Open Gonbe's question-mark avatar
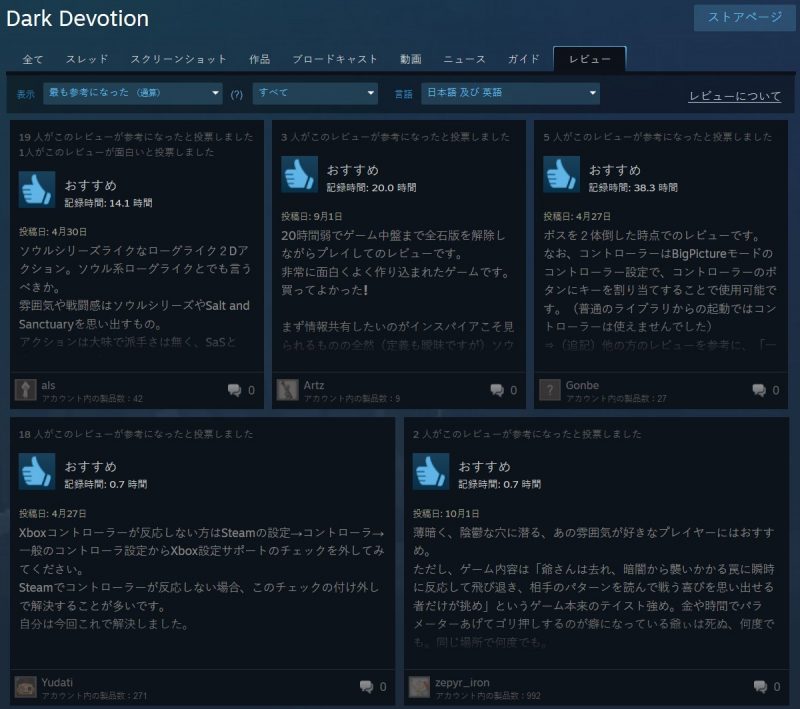This screenshot has width=800, height=709. tap(549, 390)
